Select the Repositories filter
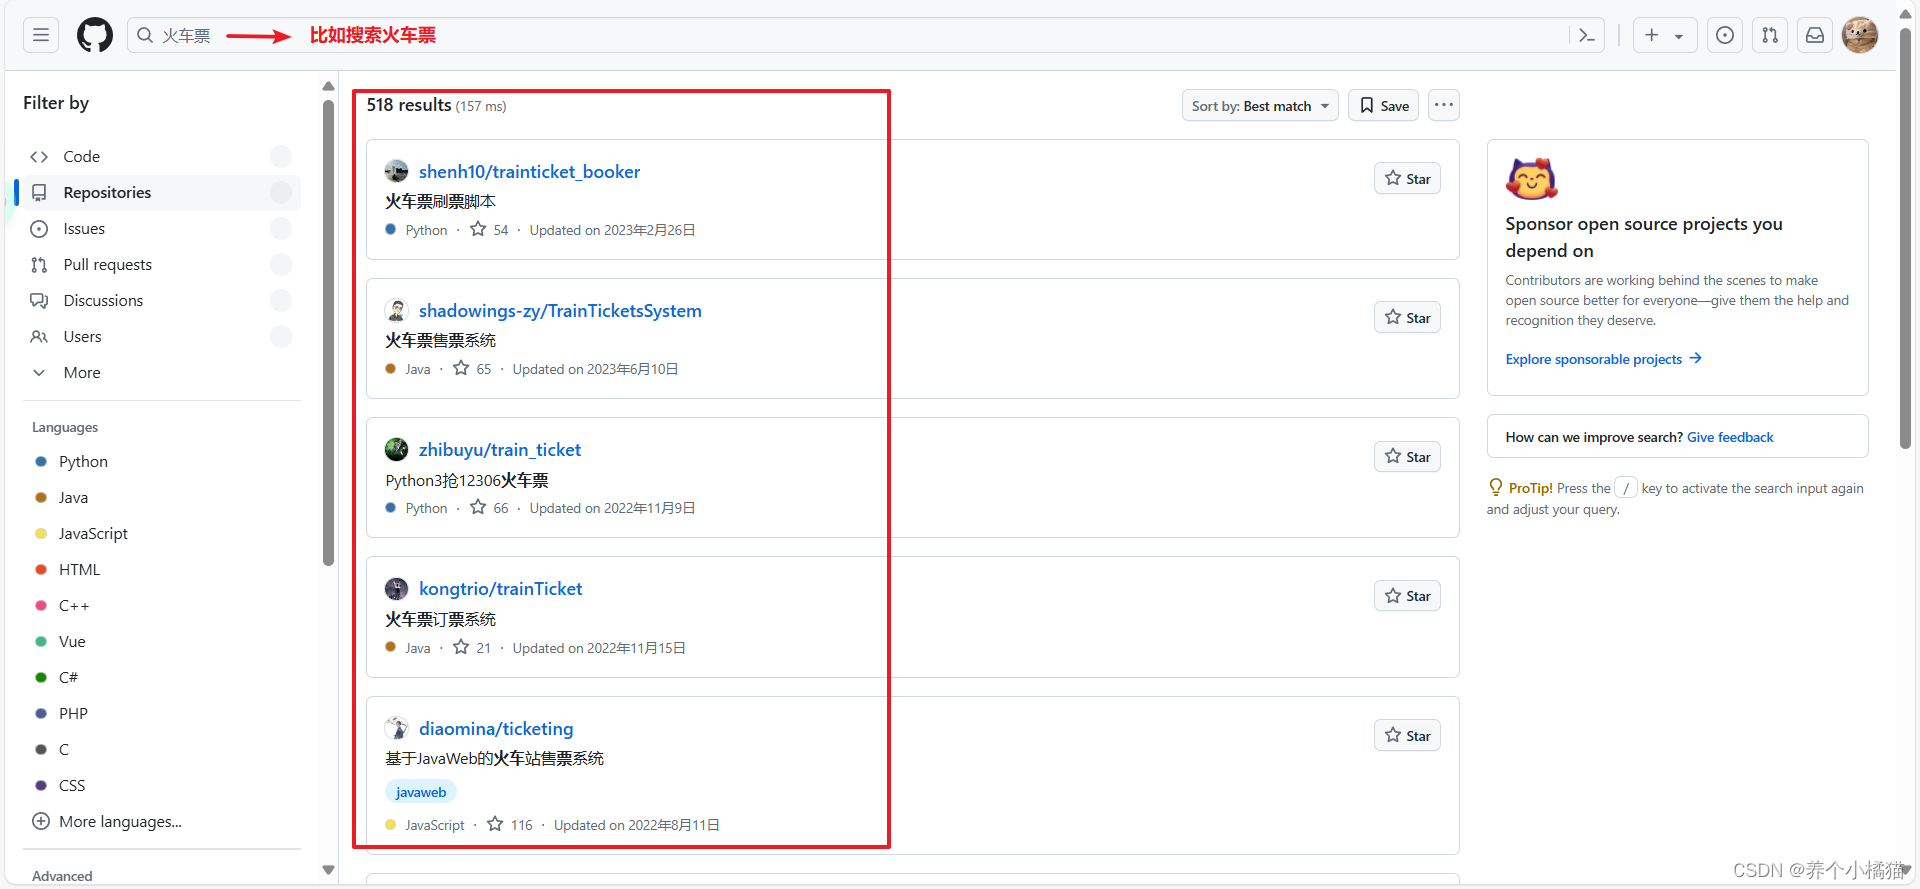Image resolution: width=1920 pixels, height=889 pixels. (160, 193)
